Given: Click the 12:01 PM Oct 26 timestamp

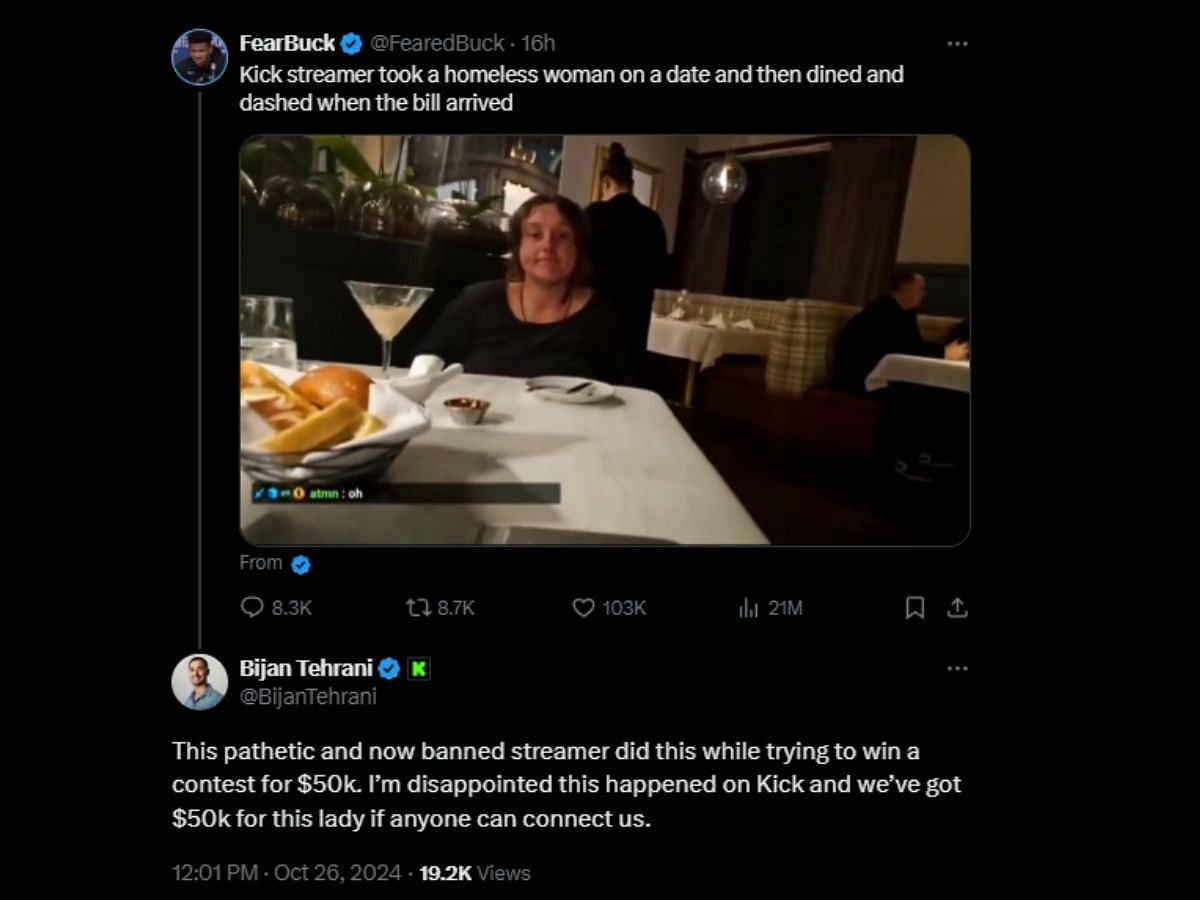Looking at the screenshot, I should [x=287, y=873].
